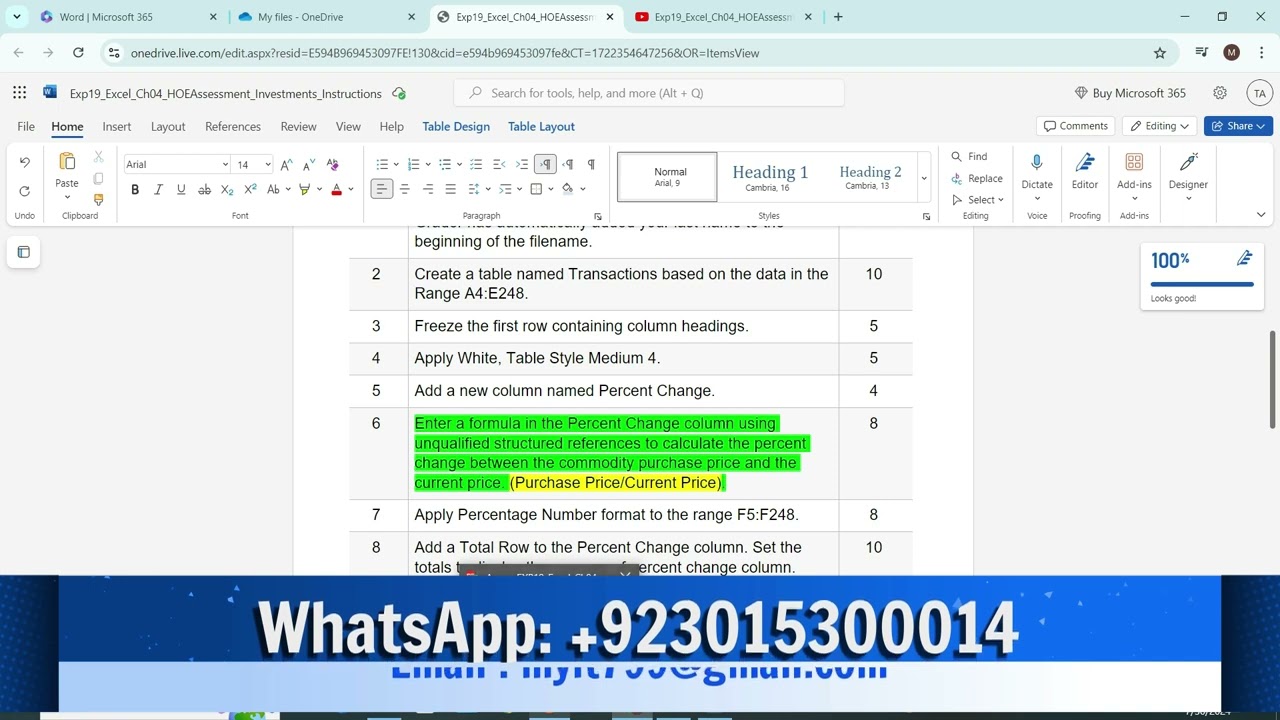Click Center alignment icon
Screen dimensions: 1280x720
click(x=405, y=189)
